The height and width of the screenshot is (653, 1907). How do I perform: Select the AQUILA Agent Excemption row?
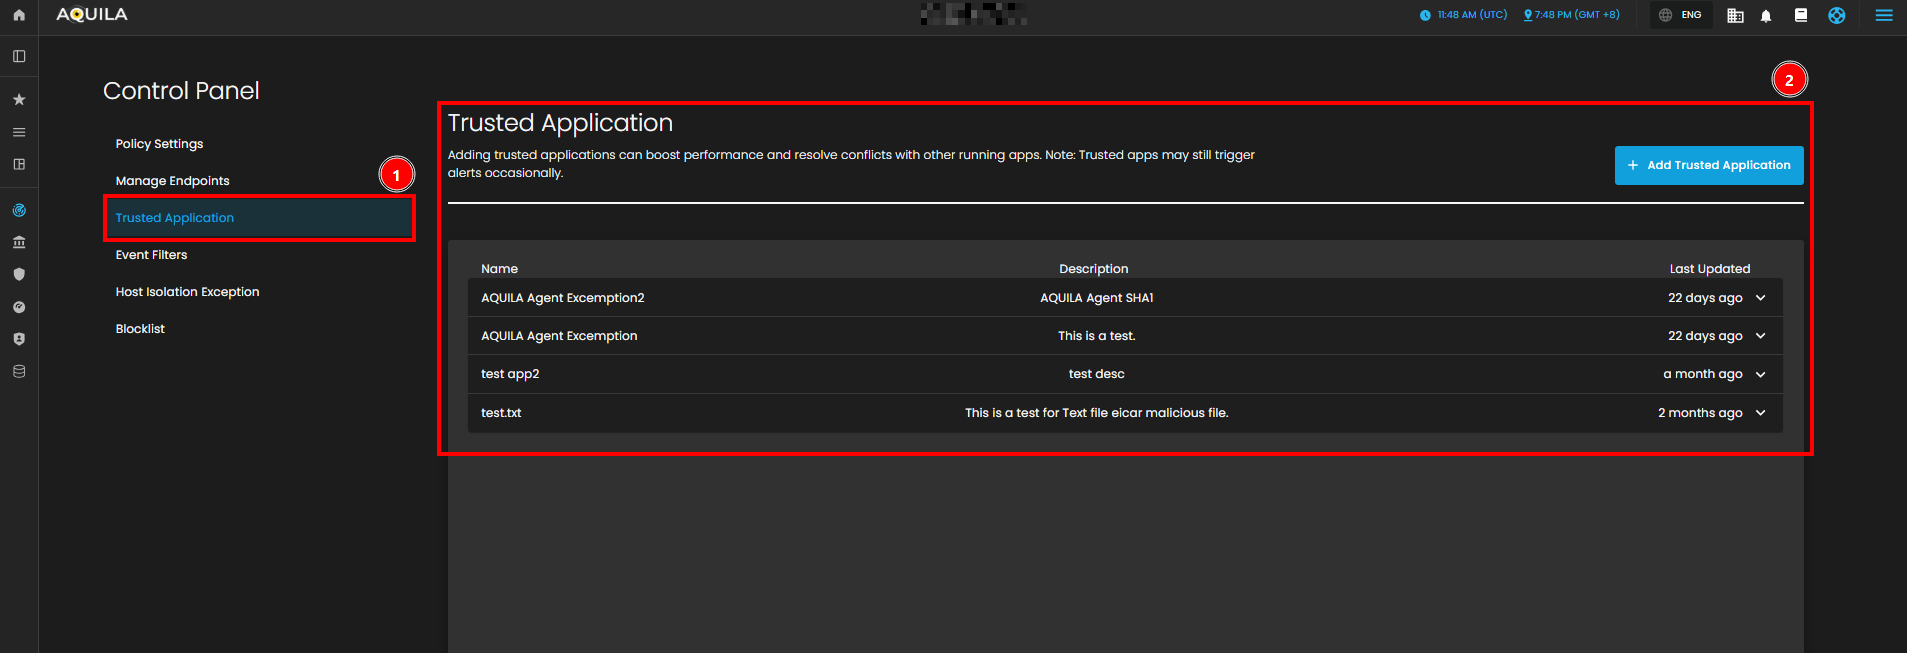[559, 336]
